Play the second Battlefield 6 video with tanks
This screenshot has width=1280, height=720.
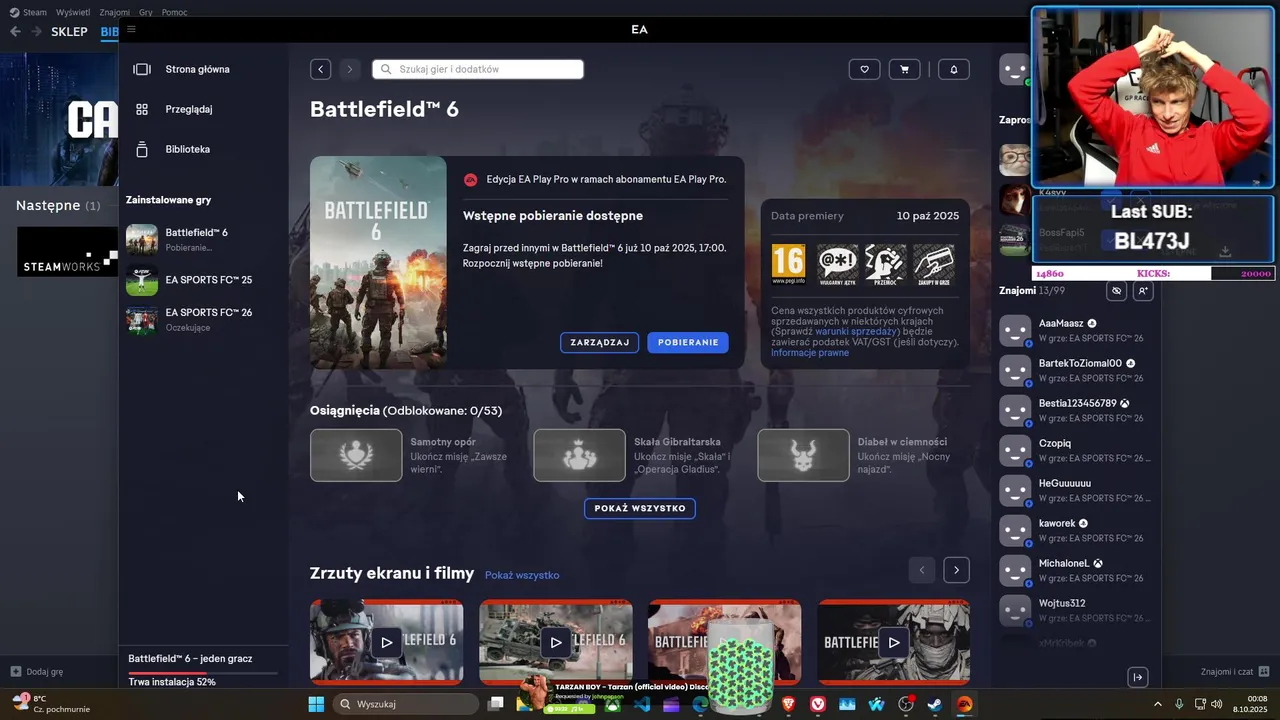pyautogui.click(x=555, y=642)
